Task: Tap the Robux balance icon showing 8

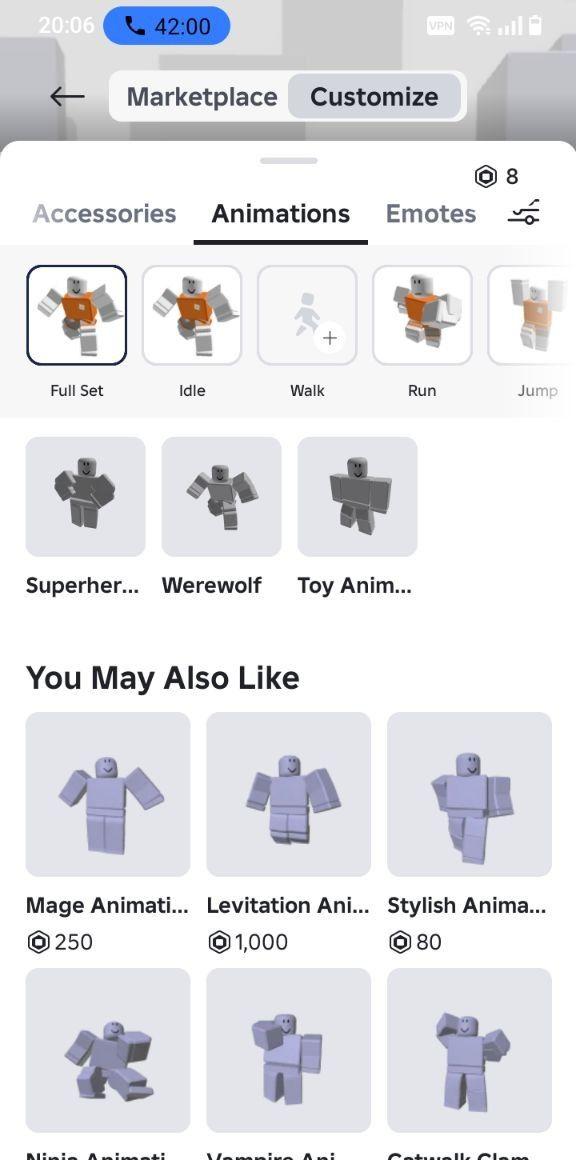Action: click(496, 176)
